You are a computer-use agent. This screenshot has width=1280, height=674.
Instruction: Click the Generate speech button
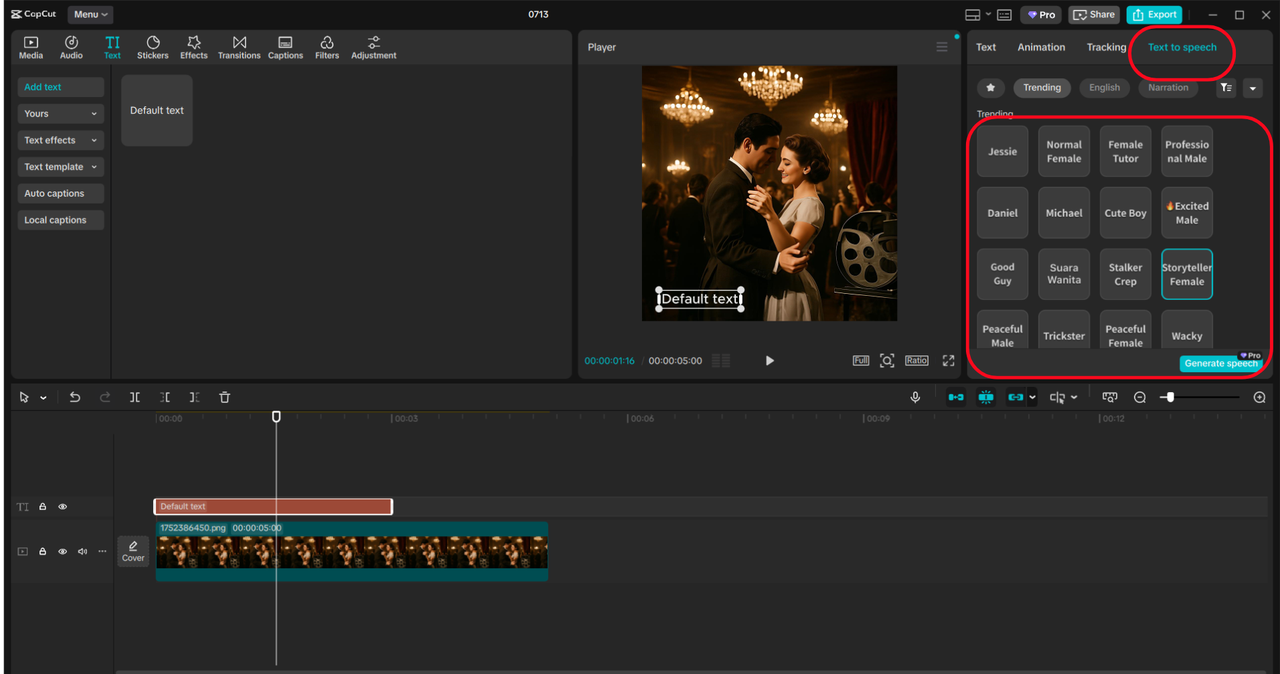[1220, 363]
